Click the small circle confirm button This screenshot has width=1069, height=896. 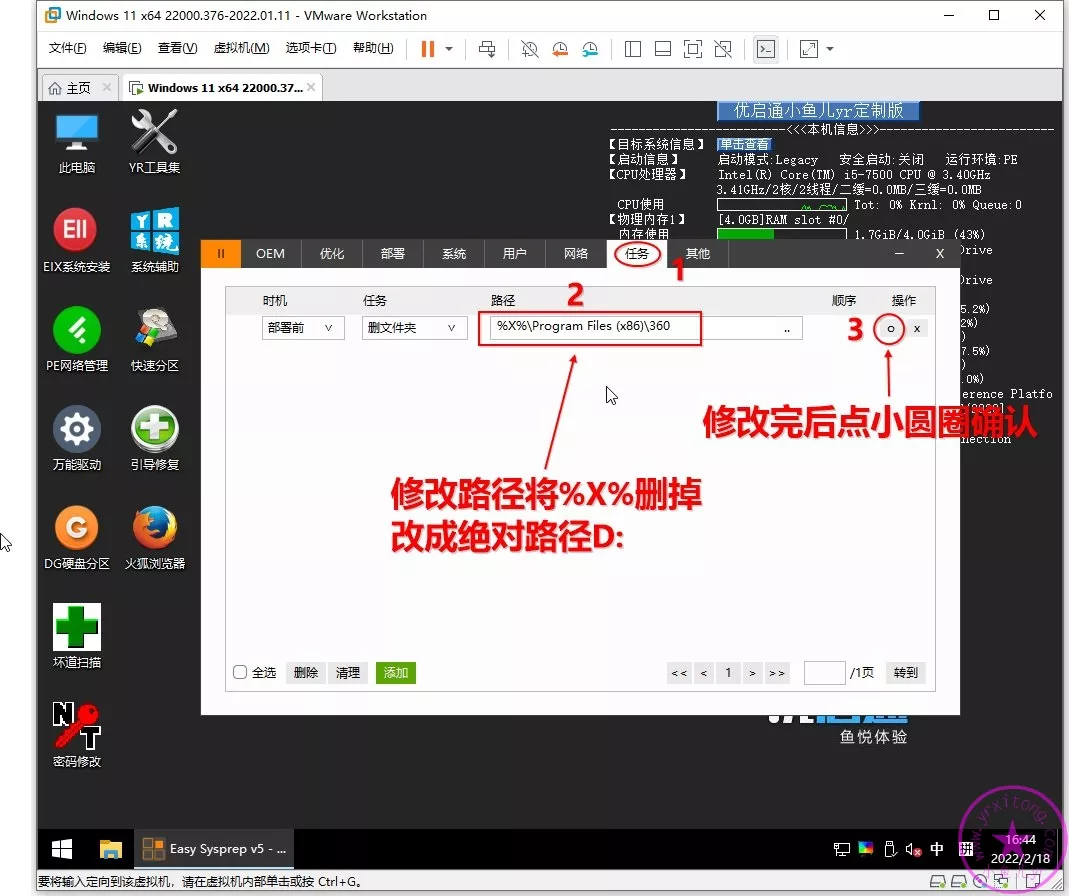pyautogui.click(x=890, y=328)
